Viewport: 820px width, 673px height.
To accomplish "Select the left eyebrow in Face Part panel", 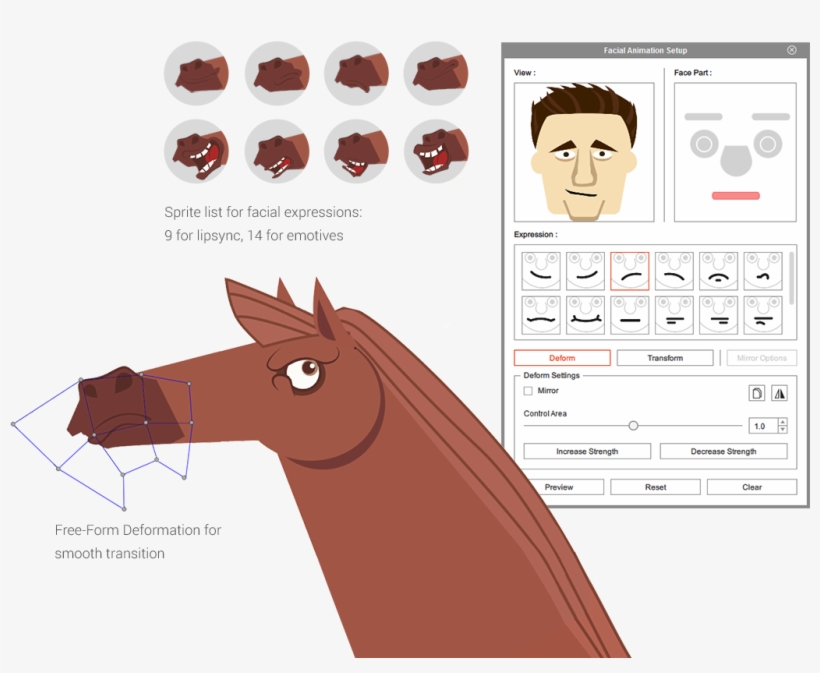I will click(703, 116).
